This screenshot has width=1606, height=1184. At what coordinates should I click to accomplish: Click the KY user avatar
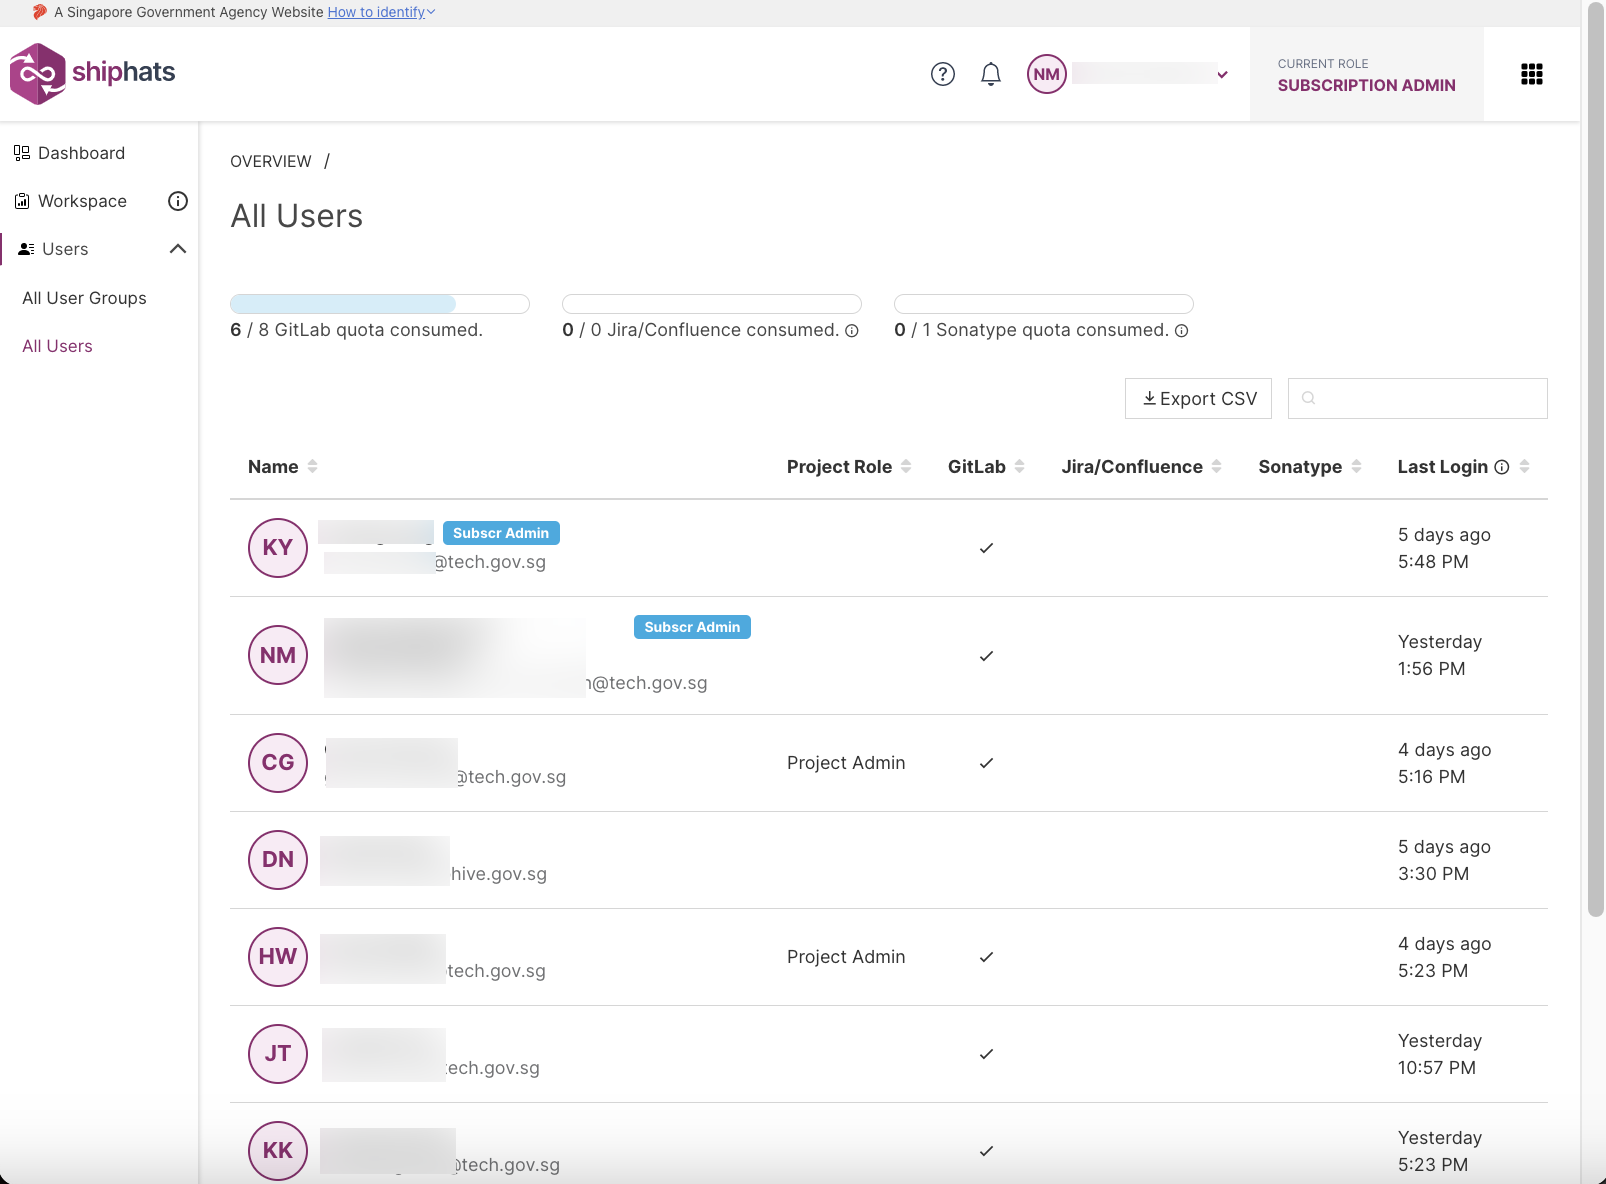[x=278, y=548]
